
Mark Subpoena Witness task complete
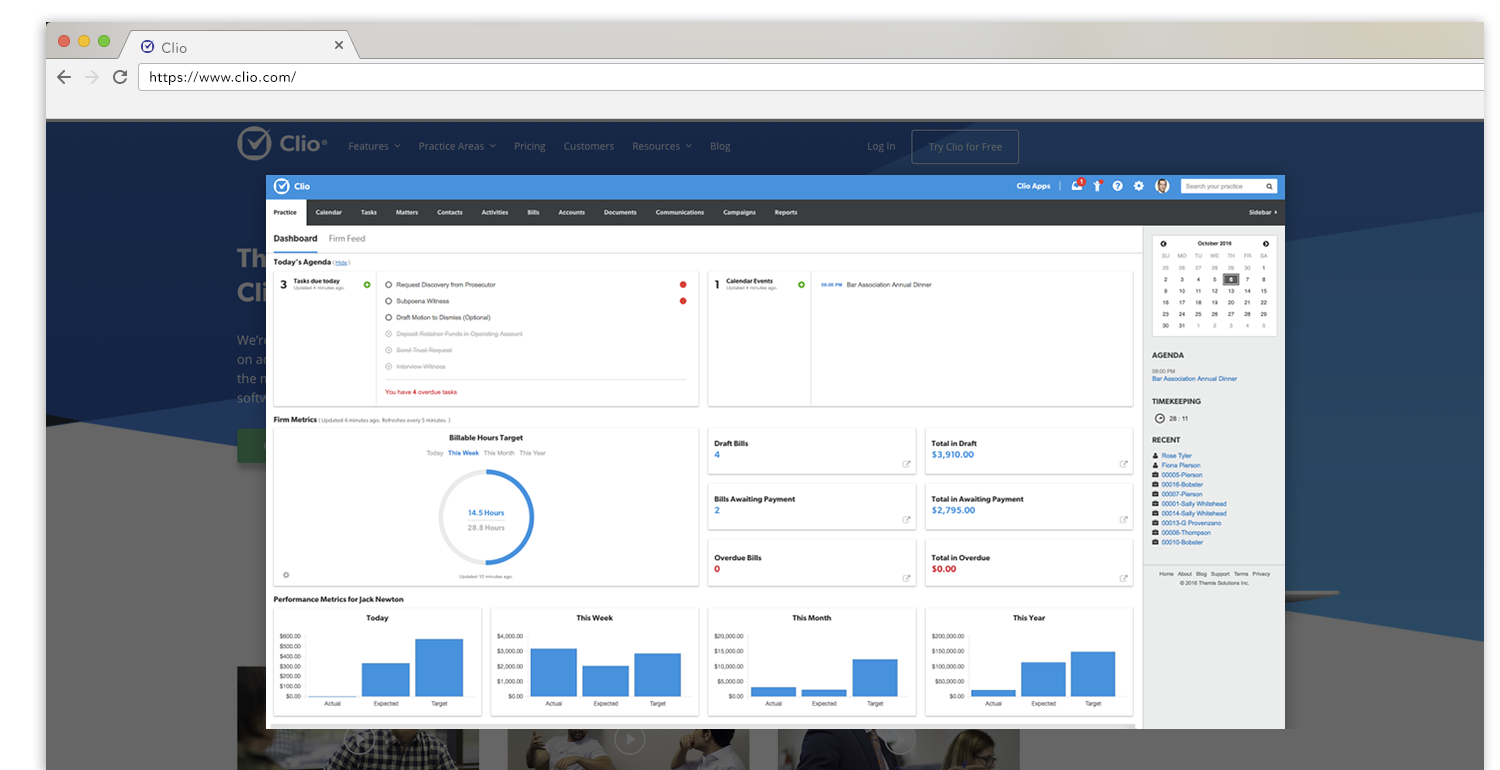click(x=388, y=301)
